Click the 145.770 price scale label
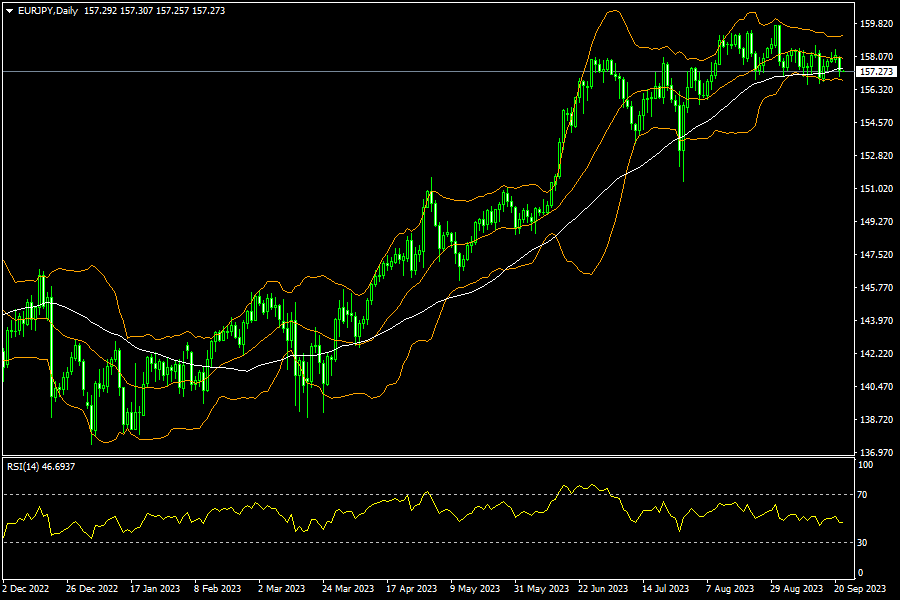 pos(876,288)
